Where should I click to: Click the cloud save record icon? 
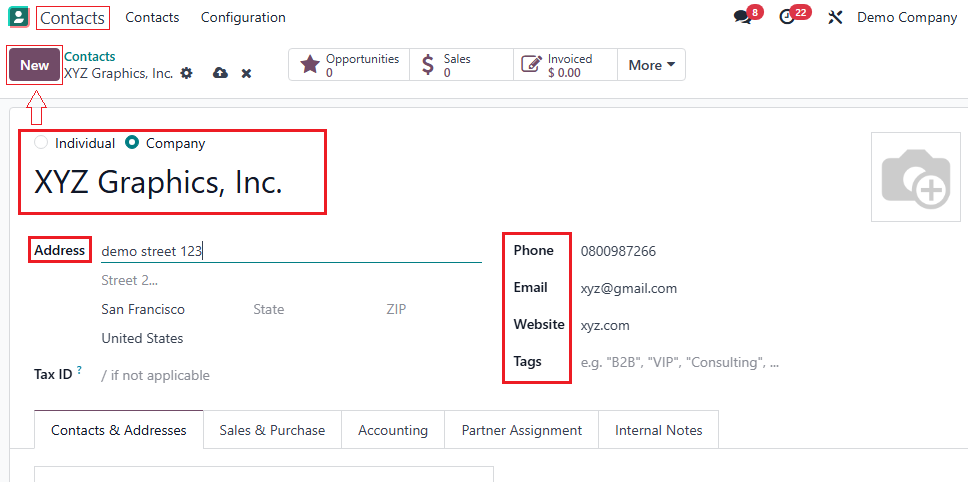coord(220,73)
